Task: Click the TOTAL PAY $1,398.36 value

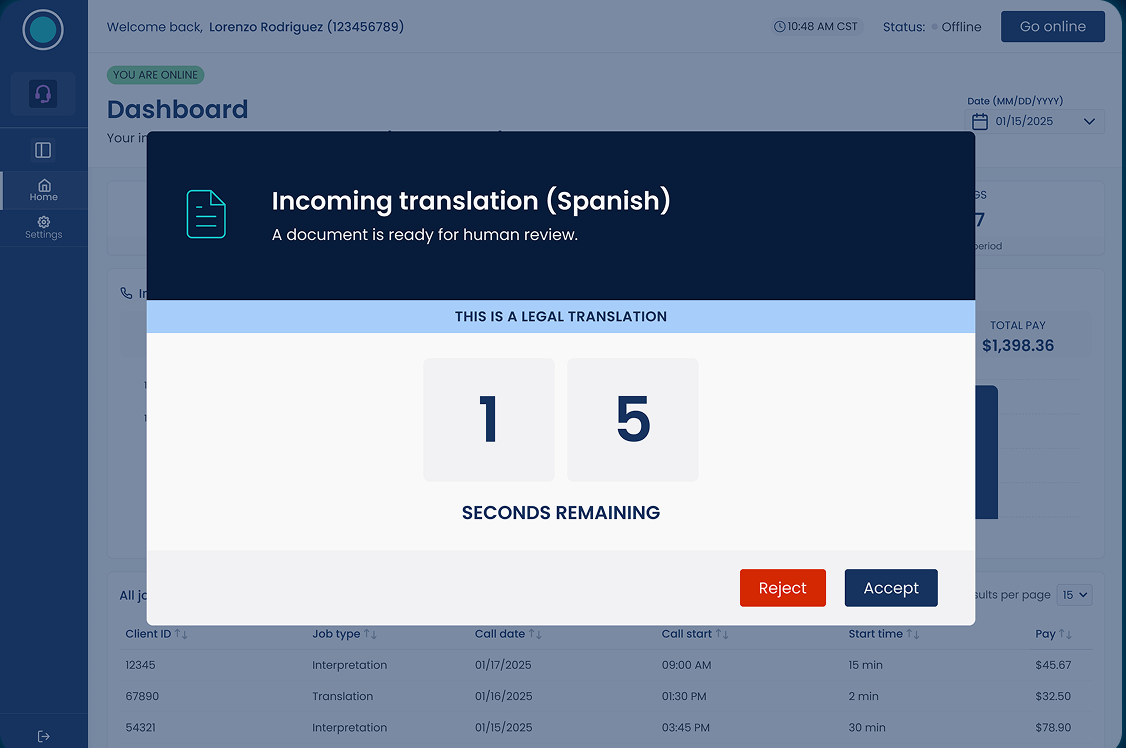Action: click(1018, 345)
